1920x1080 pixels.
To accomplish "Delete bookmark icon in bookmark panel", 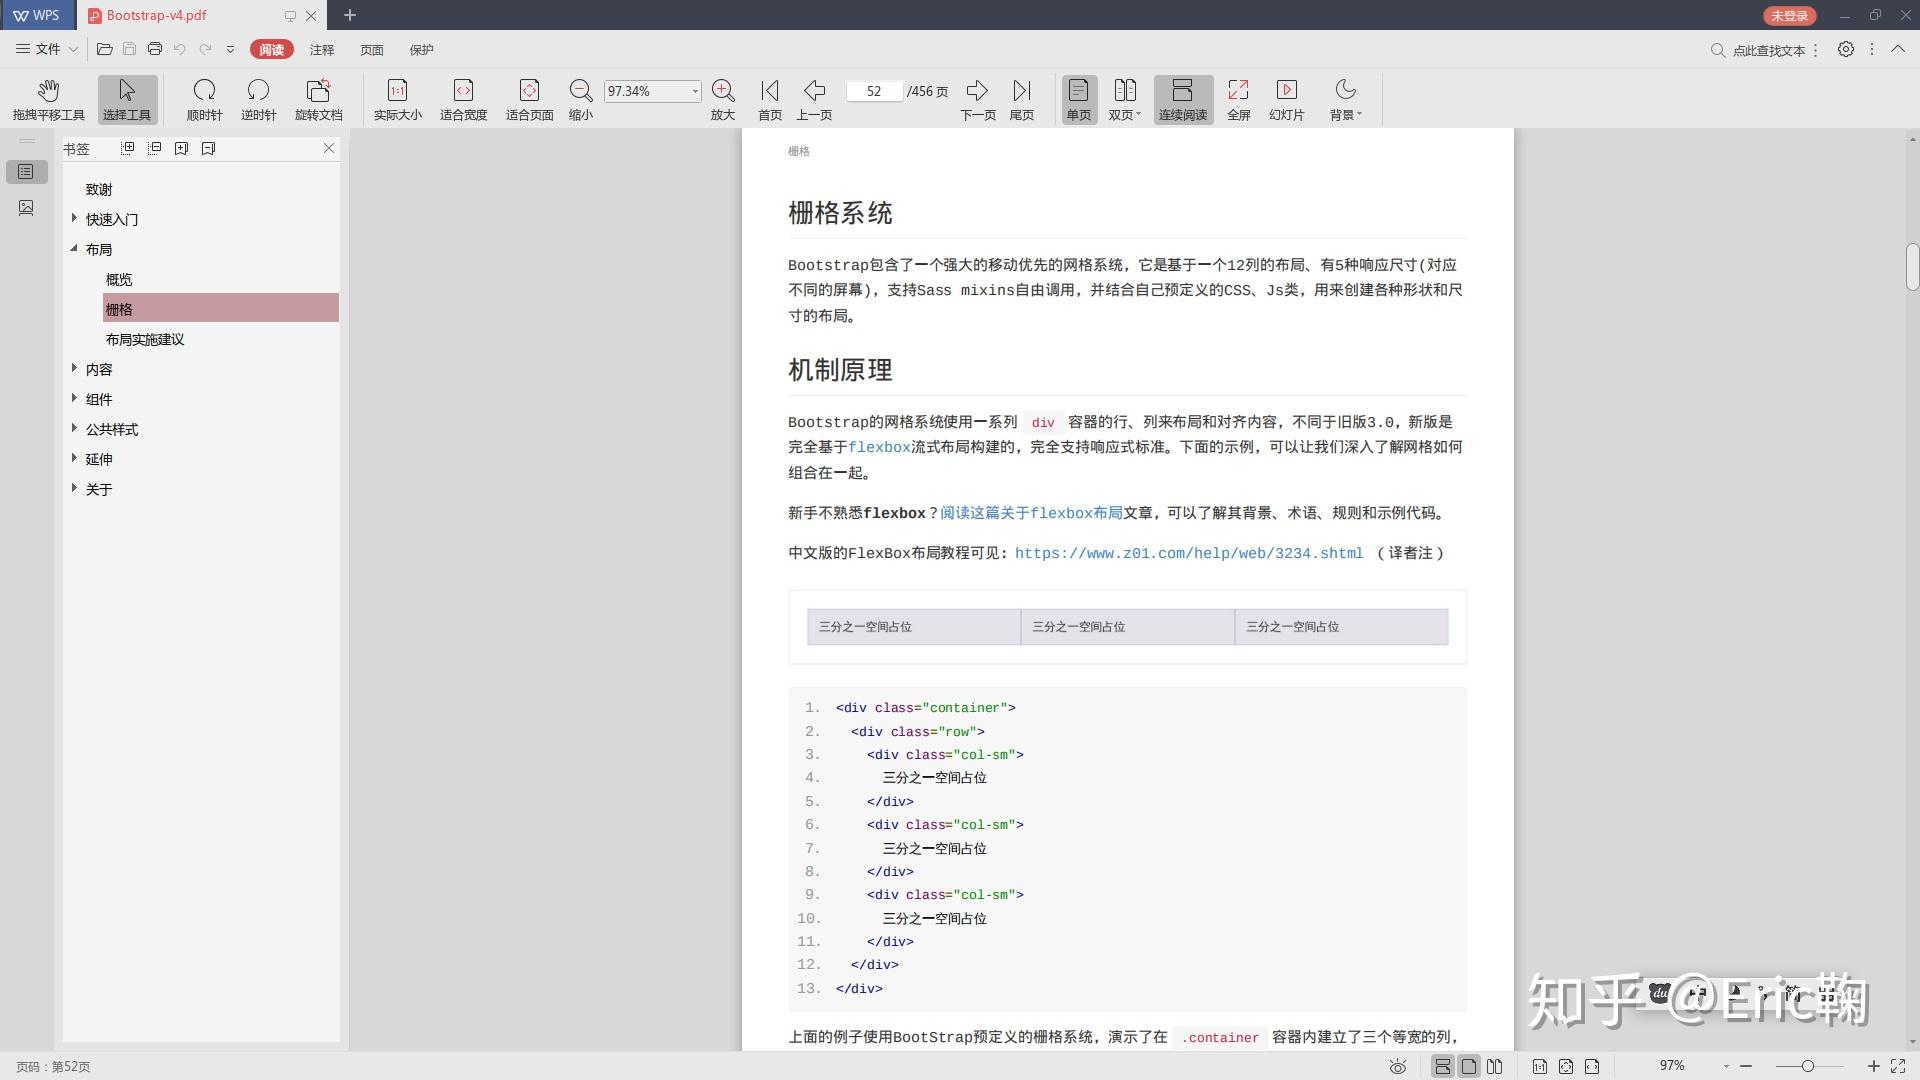I will (208, 148).
